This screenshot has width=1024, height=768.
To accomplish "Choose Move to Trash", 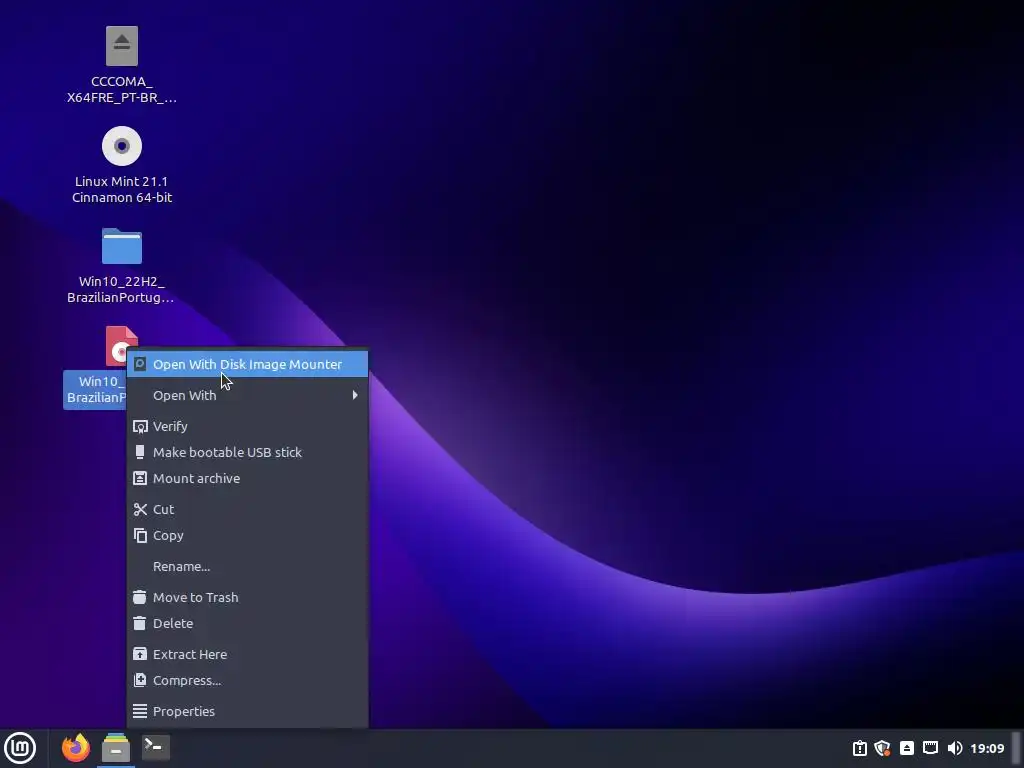I will point(248,598).
